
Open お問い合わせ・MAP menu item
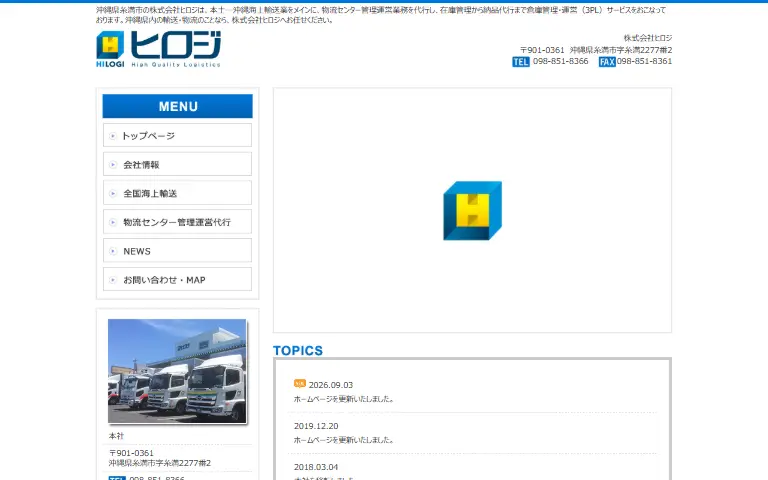[177, 280]
